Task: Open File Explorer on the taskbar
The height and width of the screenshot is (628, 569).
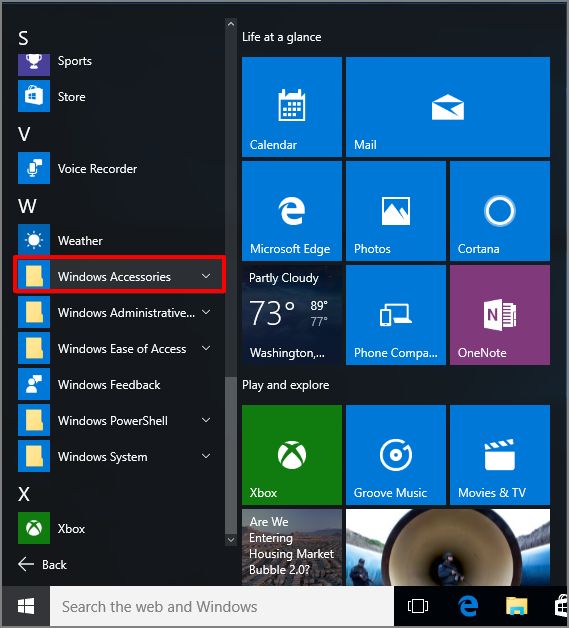Action: [517, 606]
